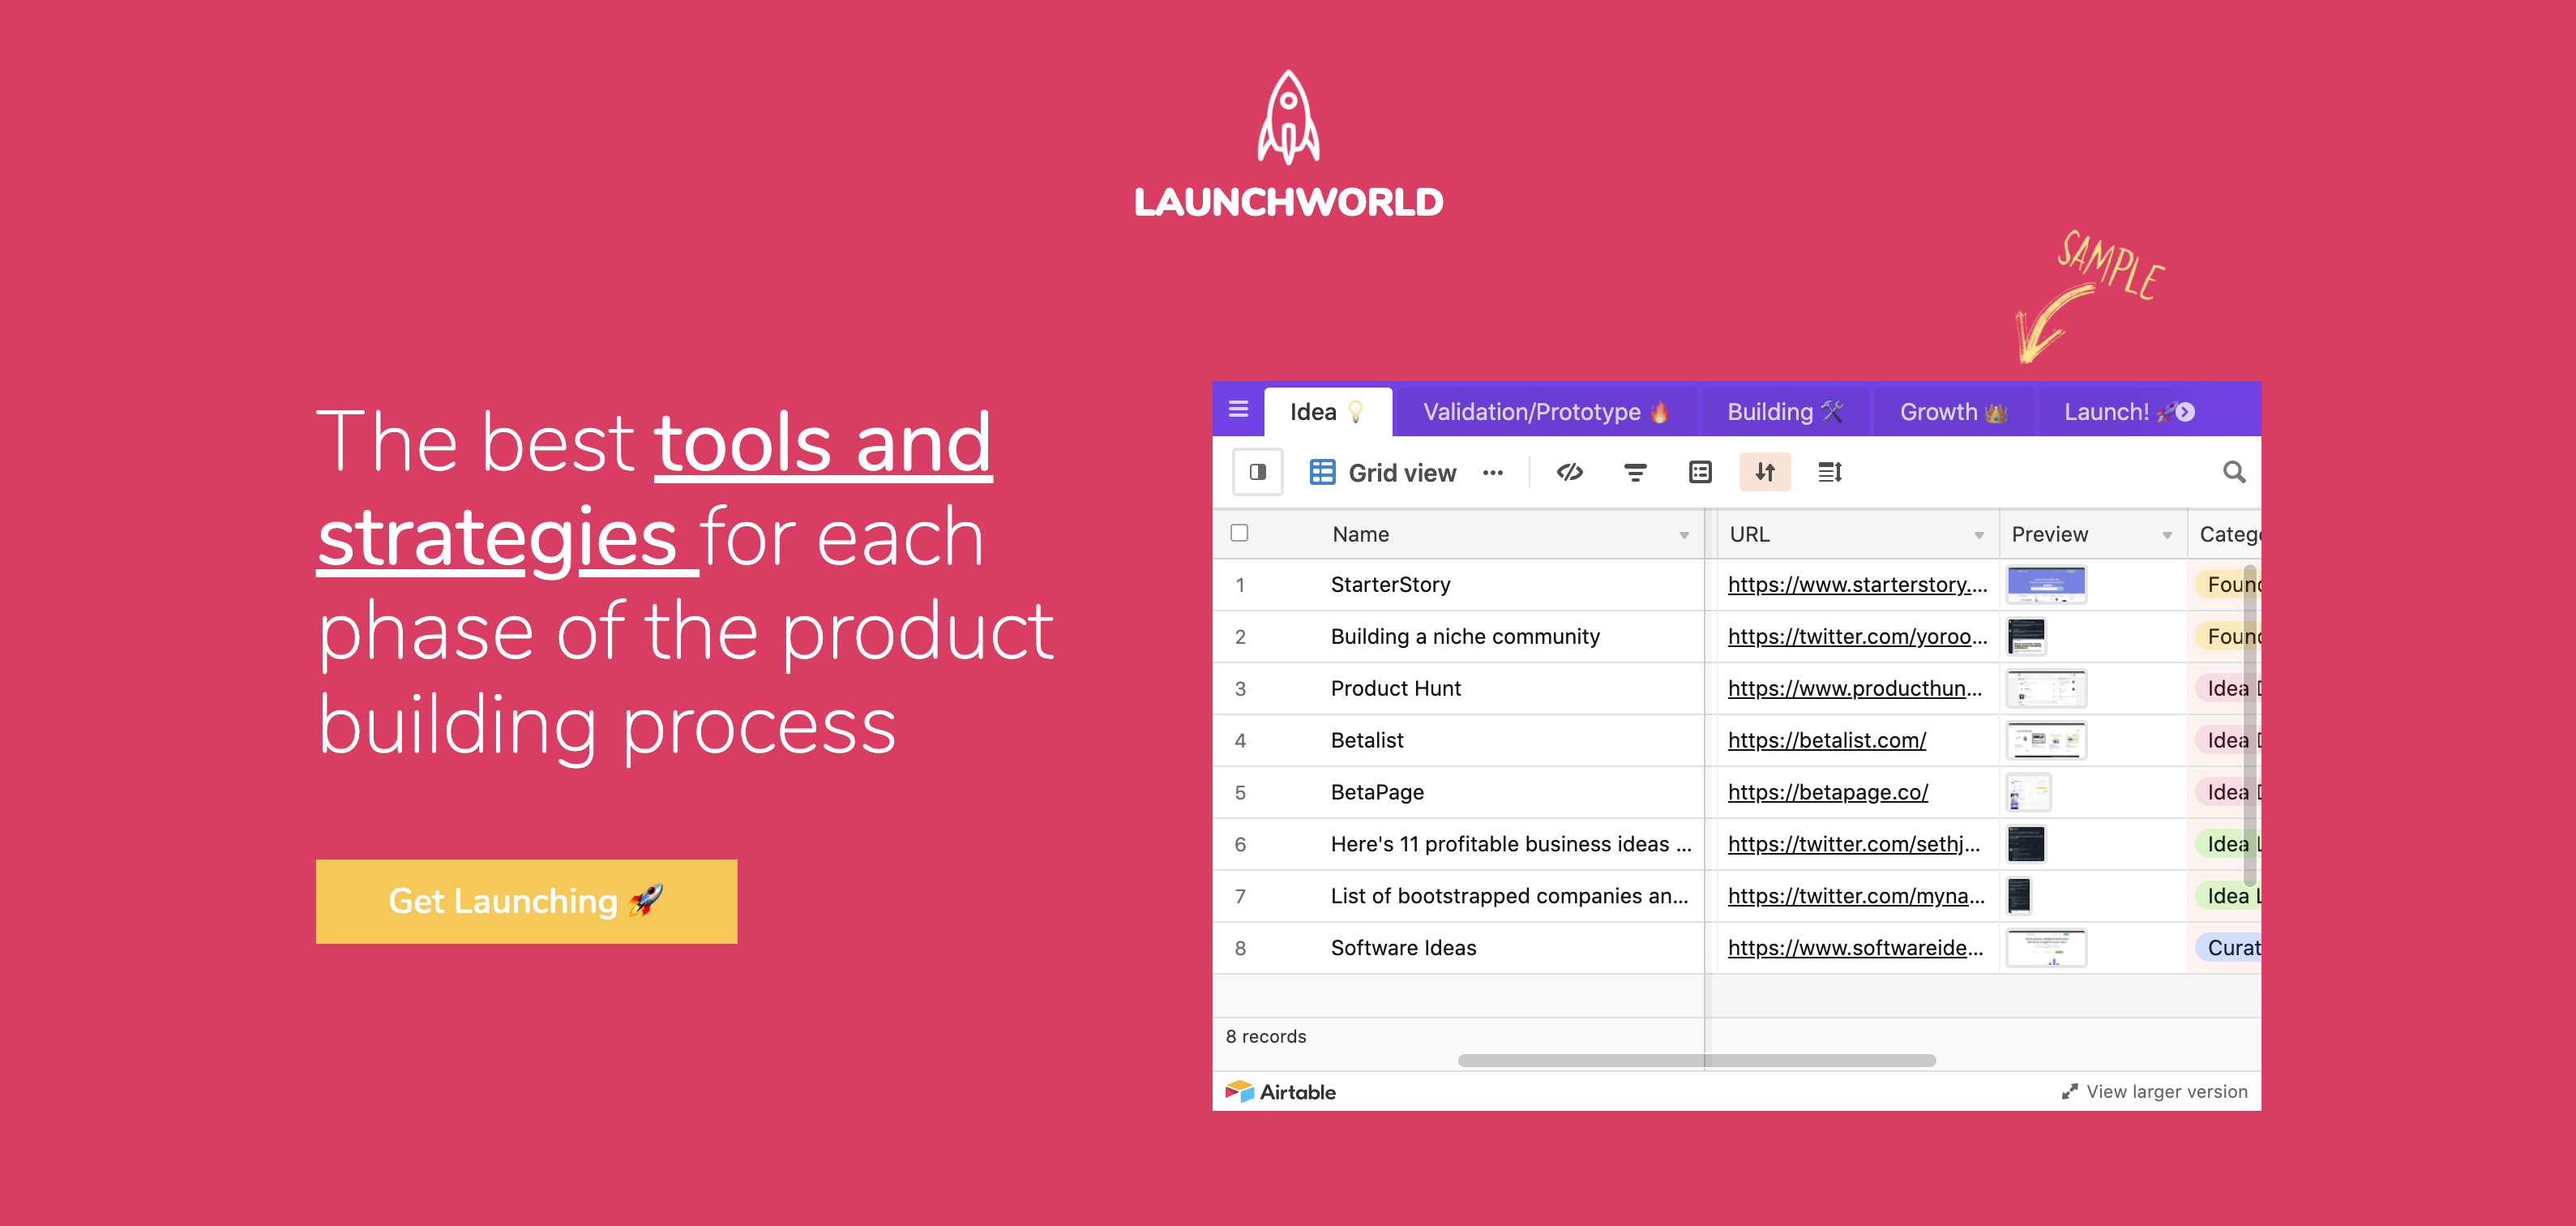The width and height of the screenshot is (2576, 1226).
Task: Tick the select-all checkbox in header
Action: [1239, 533]
